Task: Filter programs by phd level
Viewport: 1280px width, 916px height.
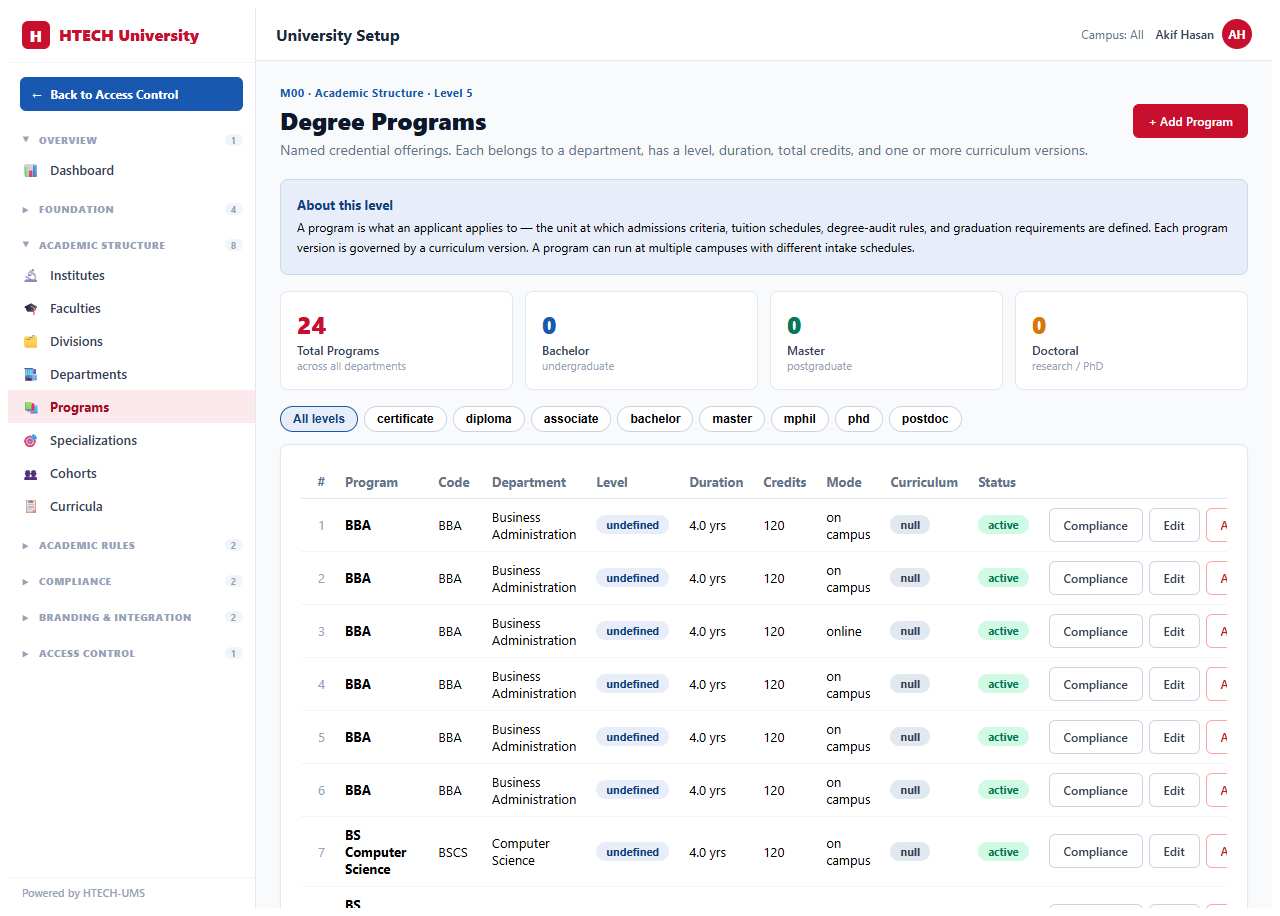Action: [x=859, y=419]
